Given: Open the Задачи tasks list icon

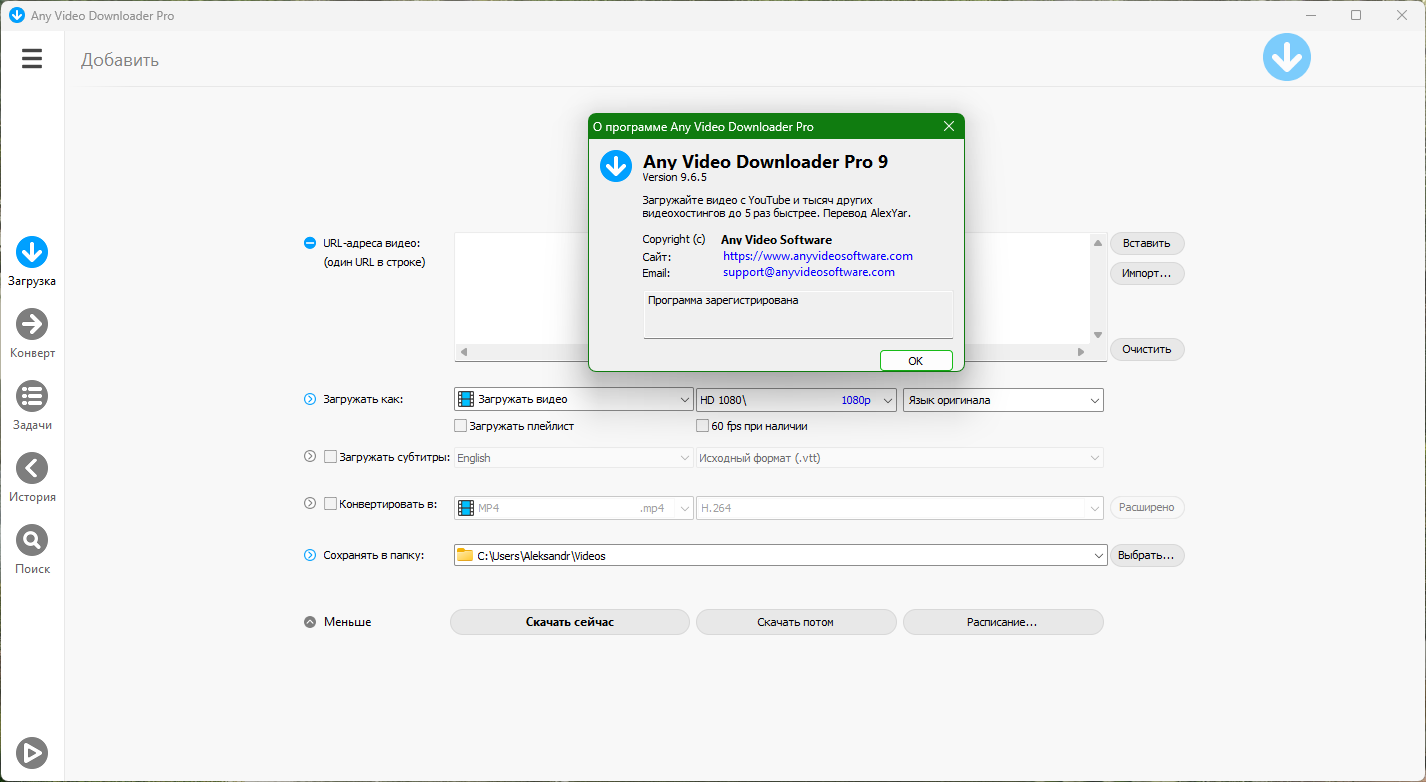Looking at the screenshot, I should (x=32, y=396).
